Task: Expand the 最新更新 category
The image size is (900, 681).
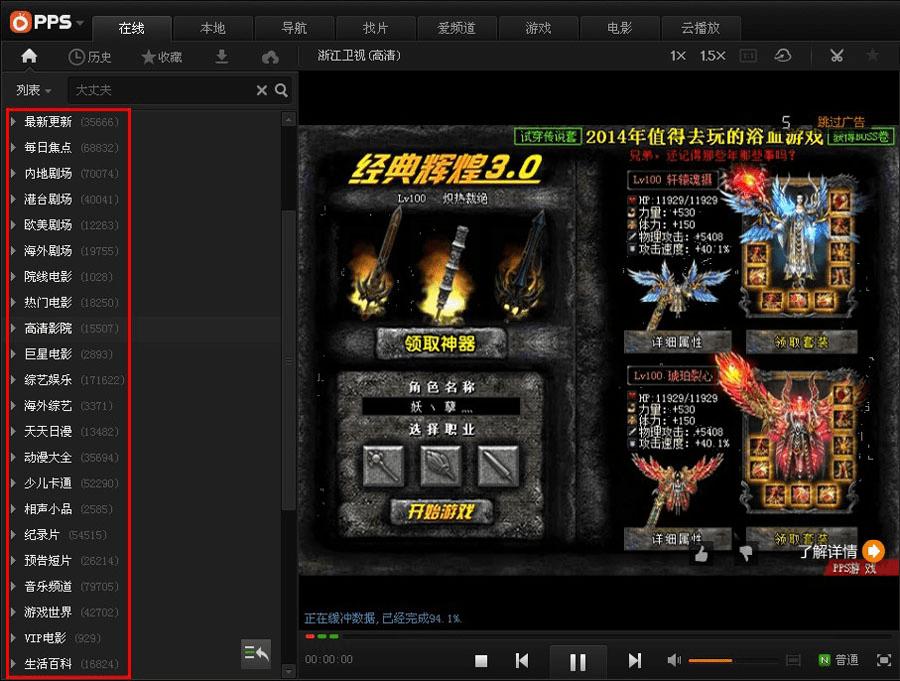Action: tap(13, 122)
